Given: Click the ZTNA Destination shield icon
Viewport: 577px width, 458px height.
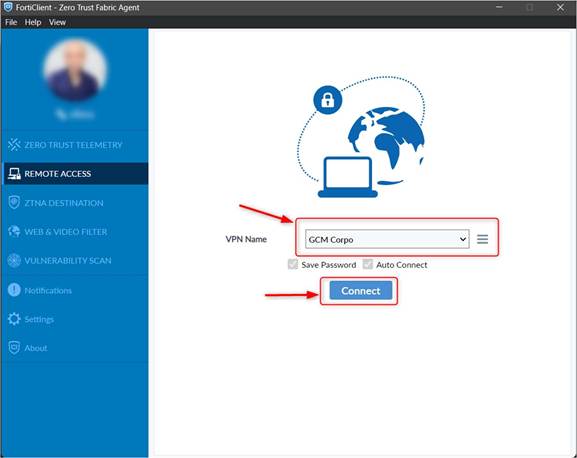Looking at the screenshot, I should point(14,202).
